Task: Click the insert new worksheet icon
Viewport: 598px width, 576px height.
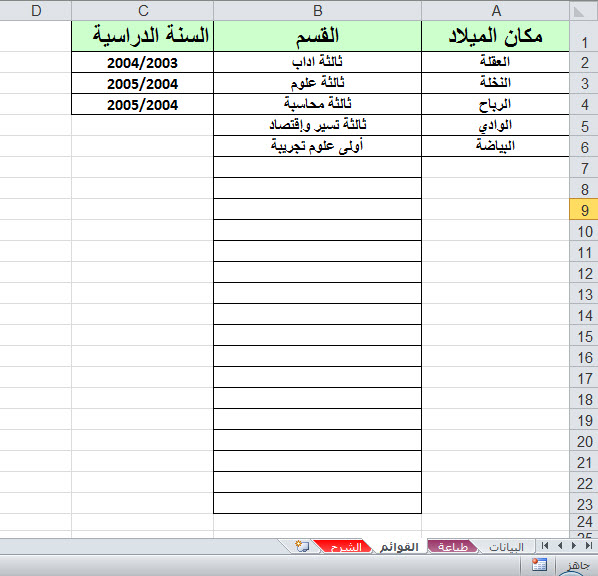Action: [x=302, y=546]
